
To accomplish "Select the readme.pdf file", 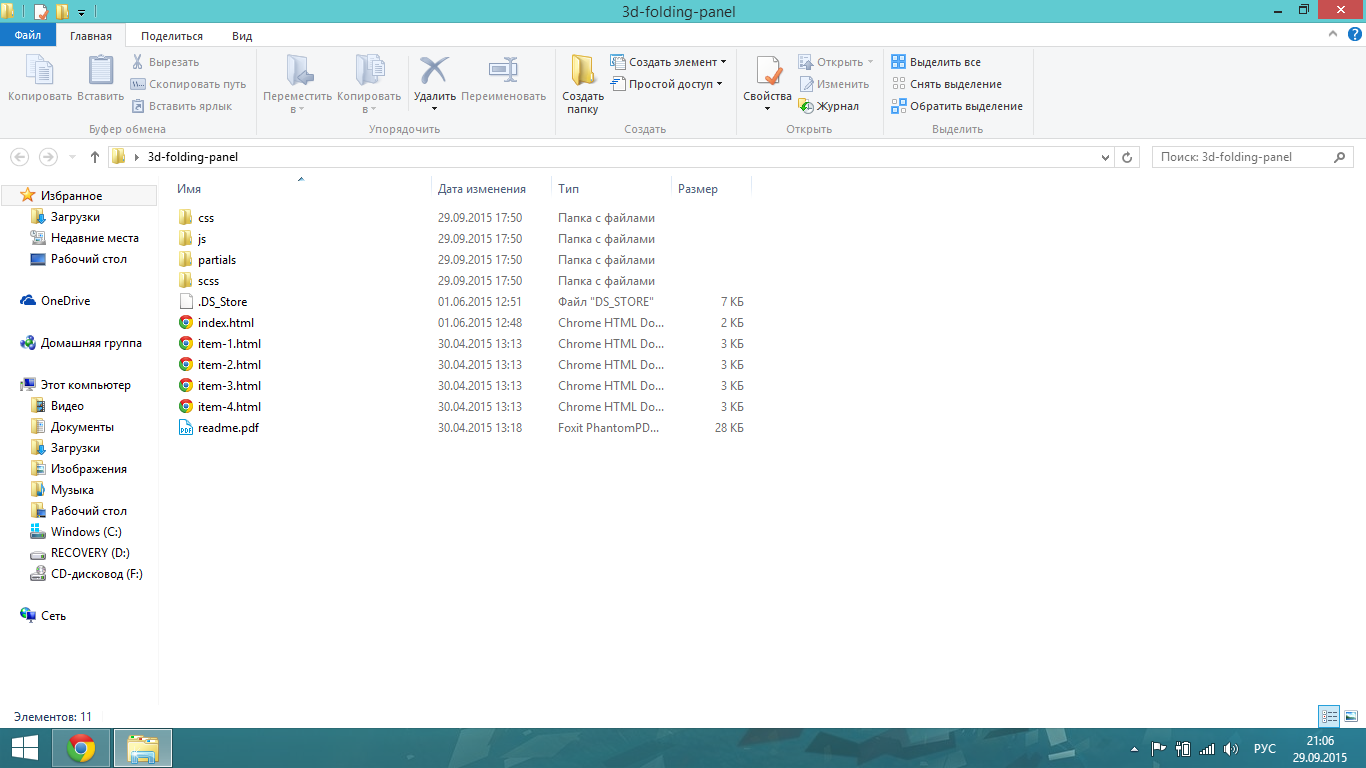I will tap(228, 428).
